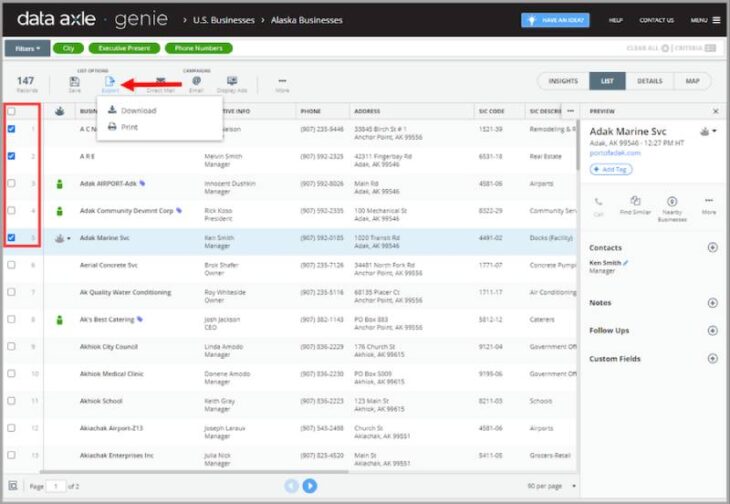Add a new contact with plus icon
This screenshot has width=730, height=504.
coord(712,247)
